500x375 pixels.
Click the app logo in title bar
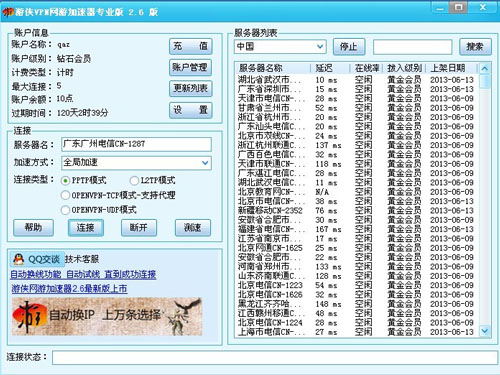8,12
